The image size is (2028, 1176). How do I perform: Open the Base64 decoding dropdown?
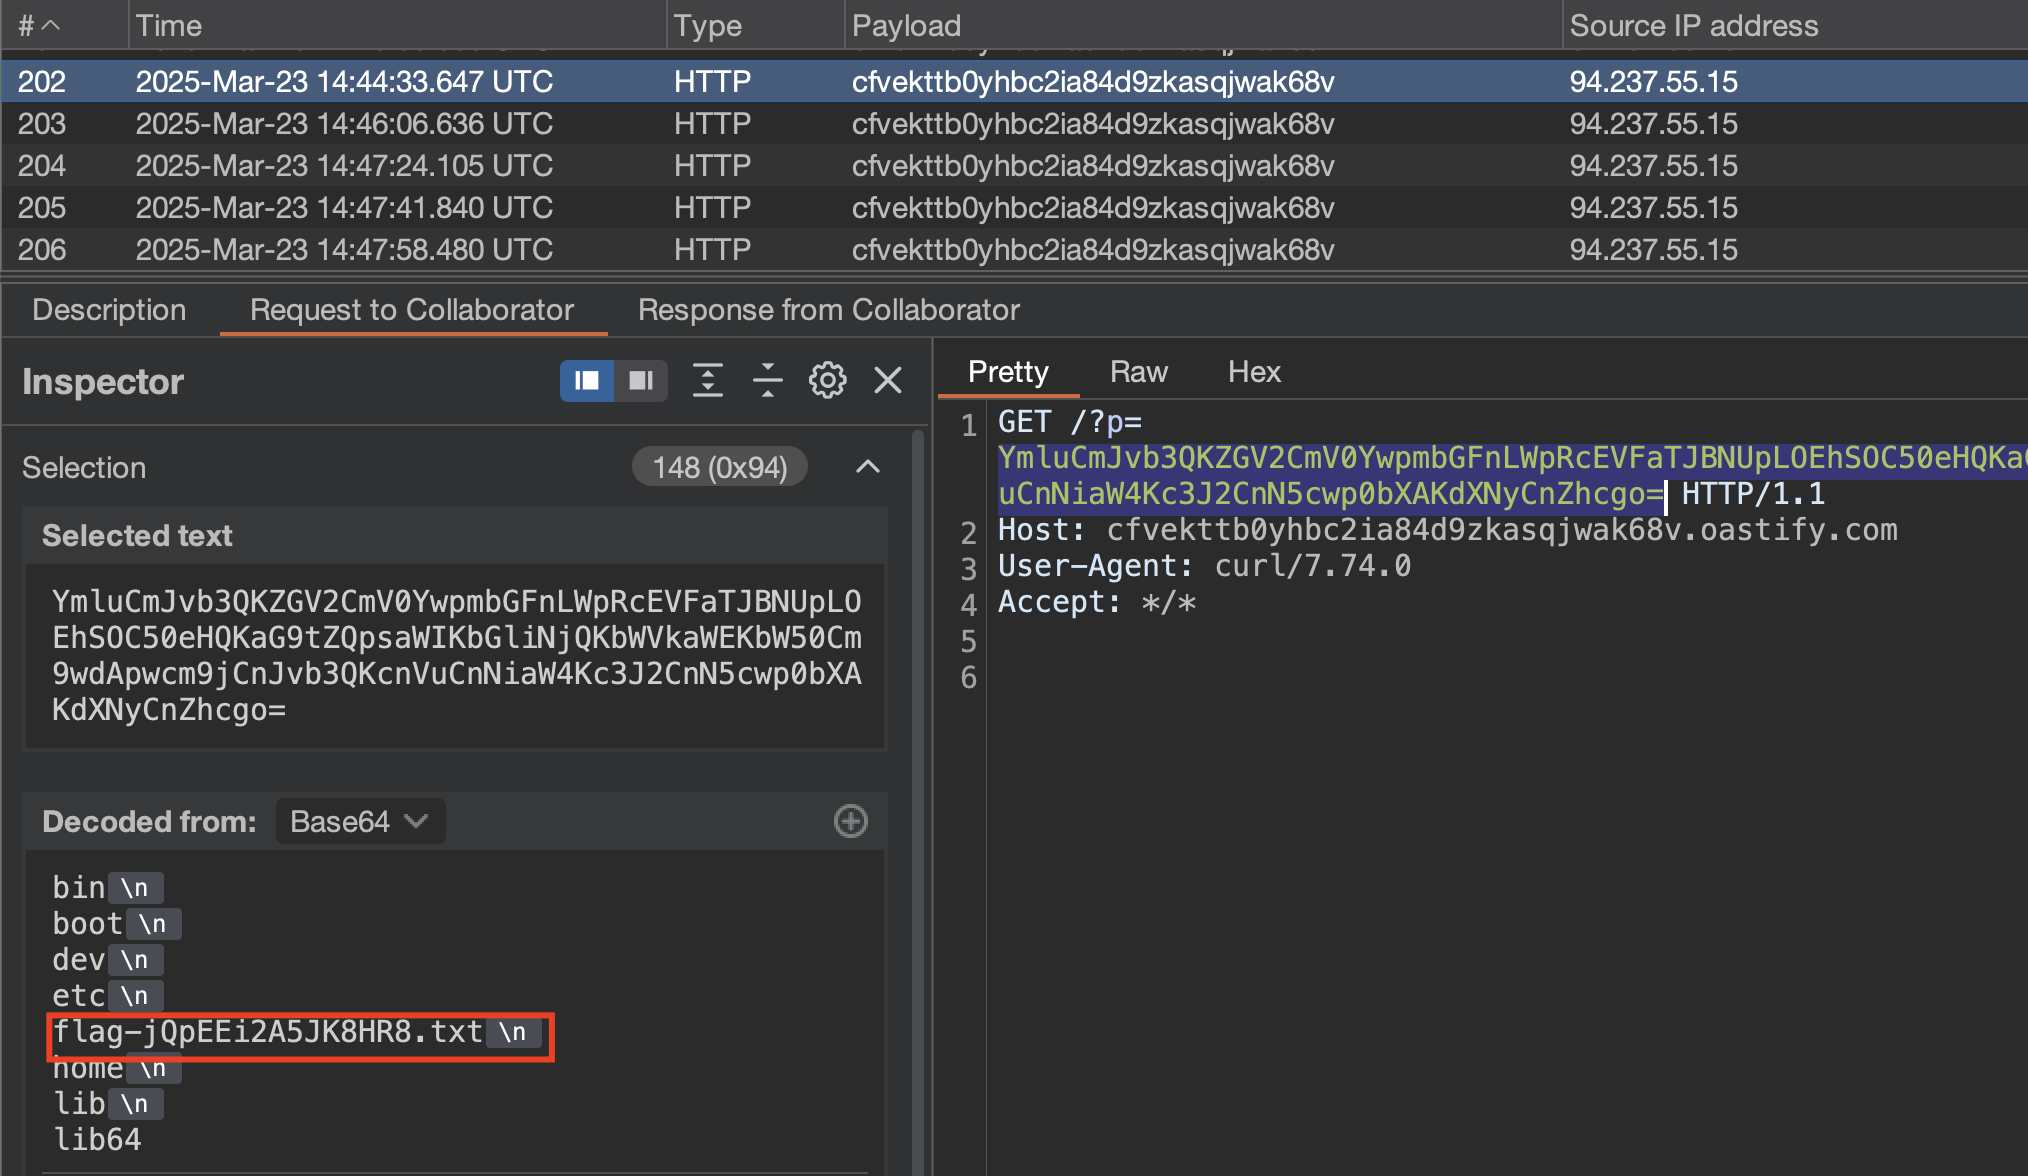pos(360,822)
